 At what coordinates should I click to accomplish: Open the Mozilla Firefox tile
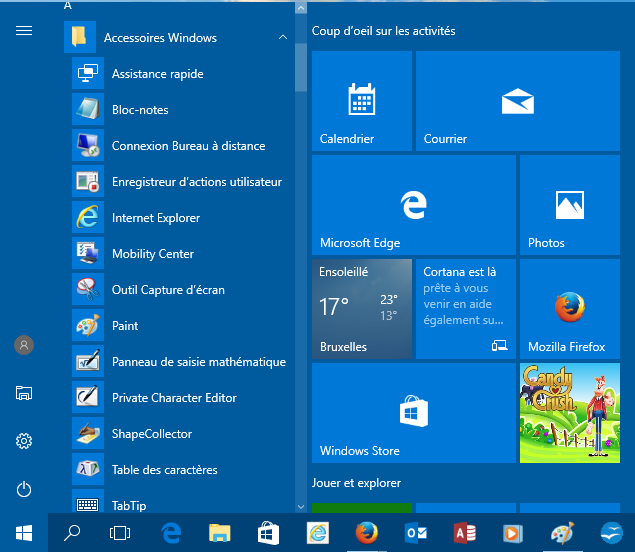[568, 309]
